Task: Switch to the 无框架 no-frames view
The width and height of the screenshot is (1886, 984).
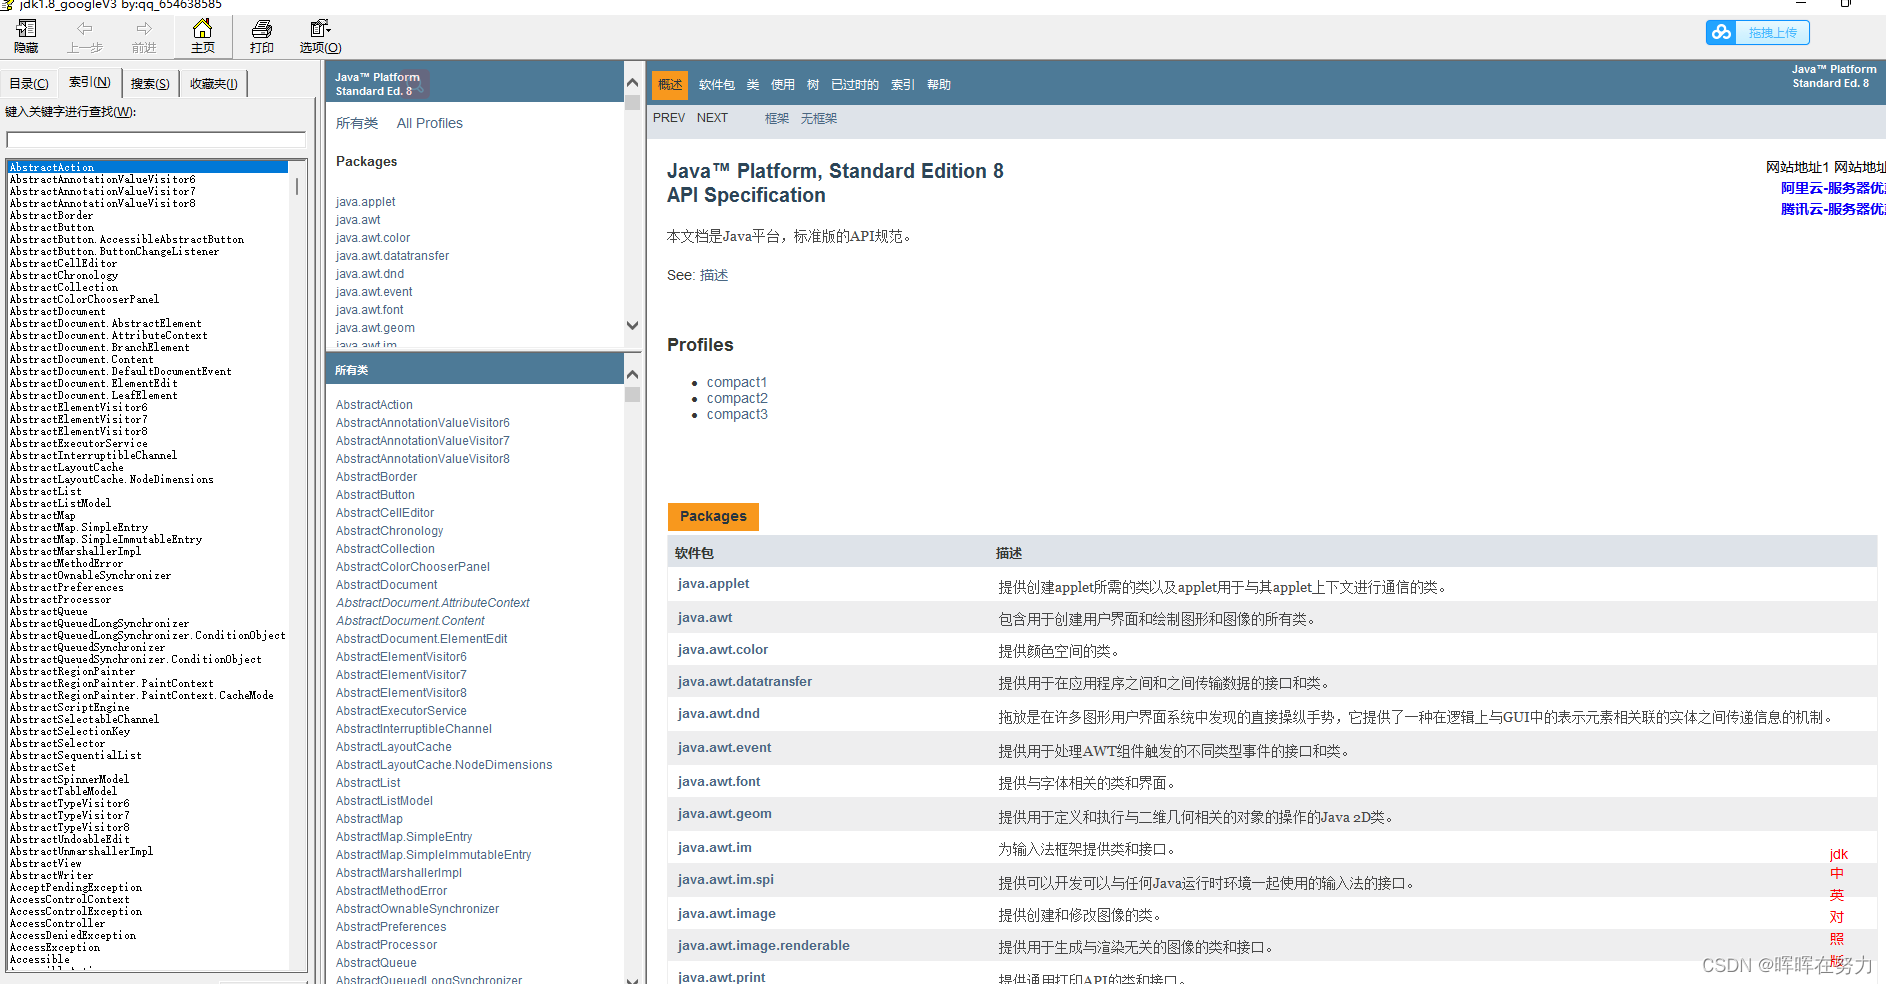Action: click(818, 118)
